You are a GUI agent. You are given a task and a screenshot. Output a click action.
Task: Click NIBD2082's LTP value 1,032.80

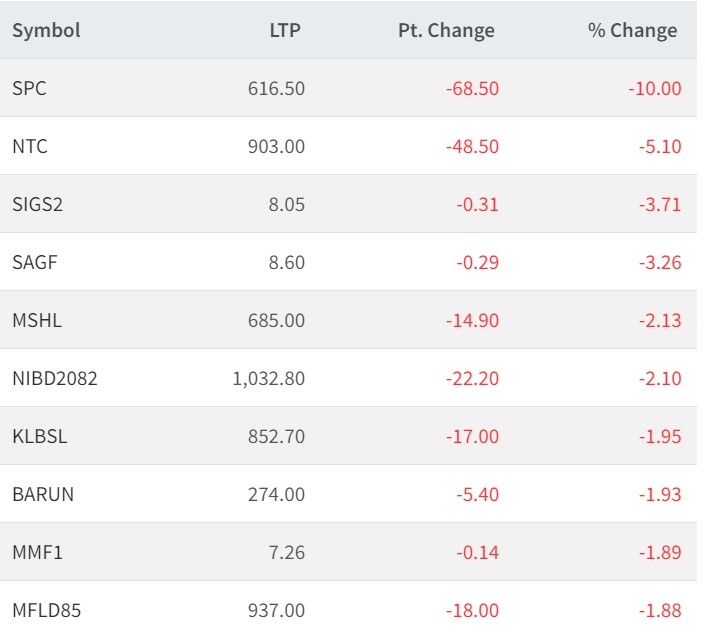[268, 378]
